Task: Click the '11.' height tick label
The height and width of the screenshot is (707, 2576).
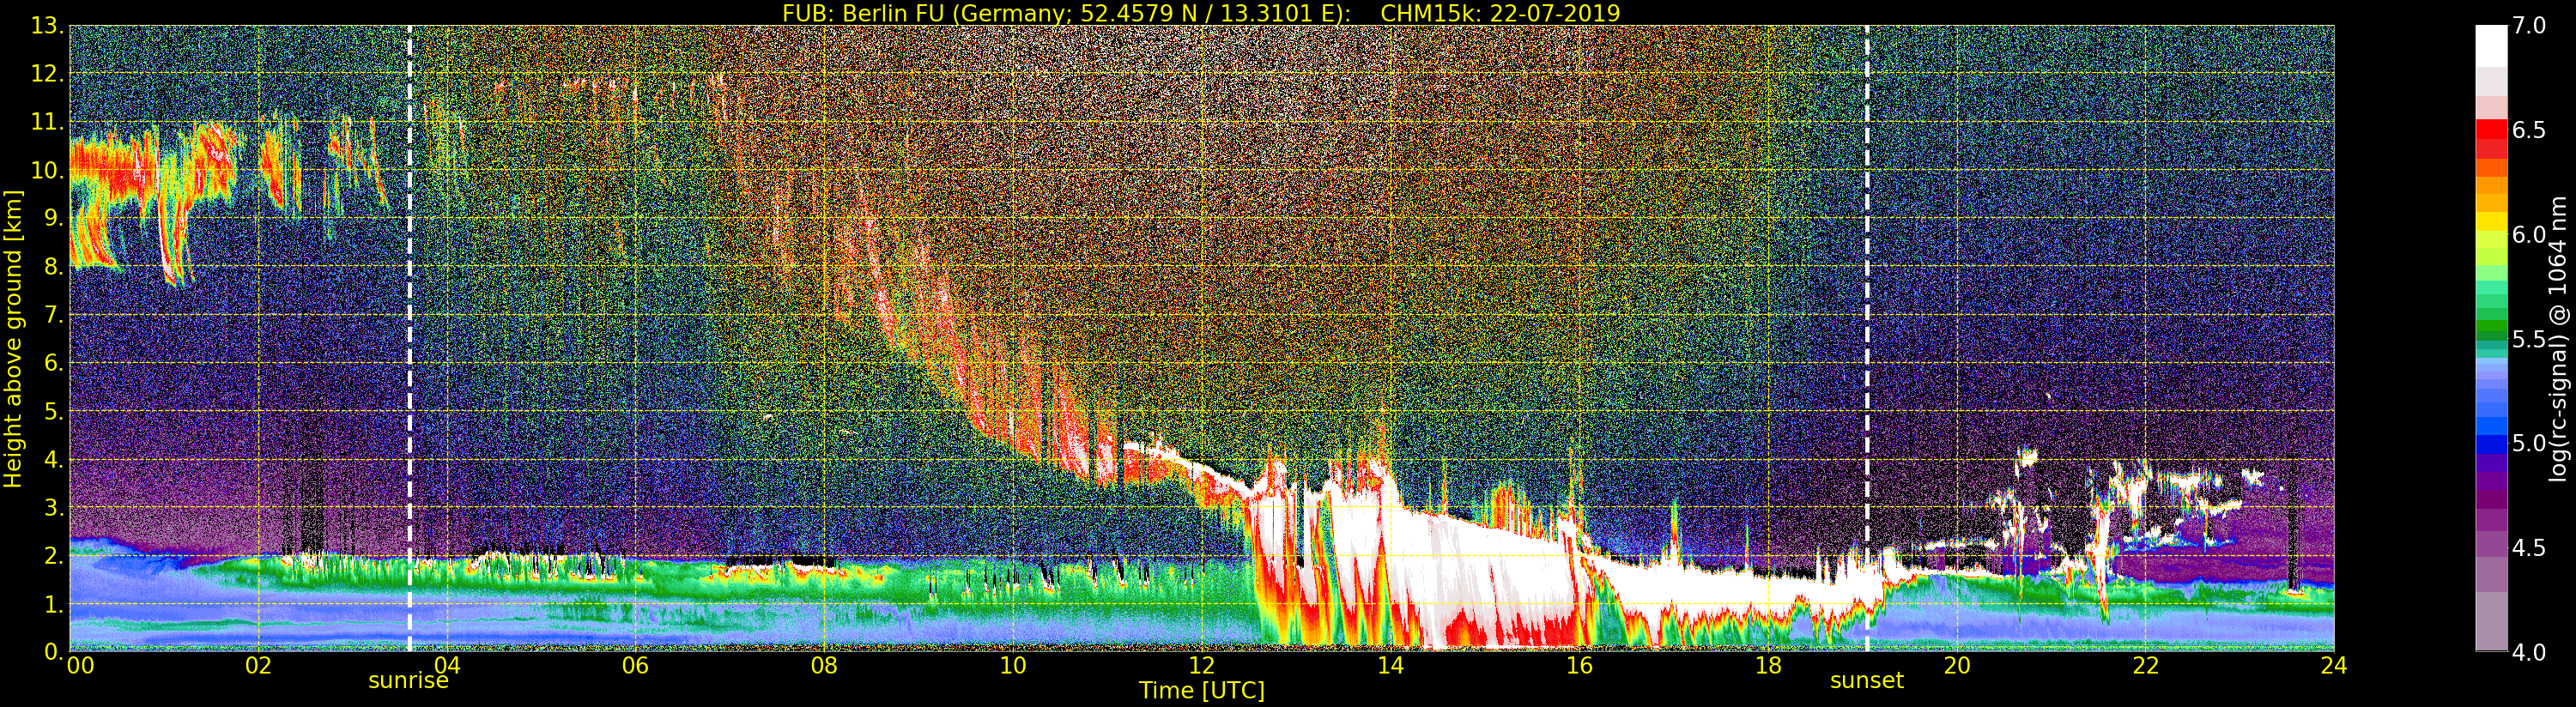Action: click(x=48, y=122)
